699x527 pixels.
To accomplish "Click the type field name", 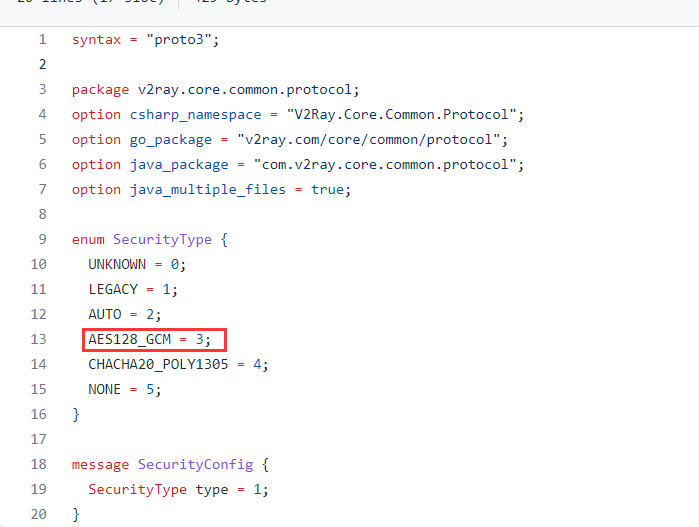I will 212,490.
